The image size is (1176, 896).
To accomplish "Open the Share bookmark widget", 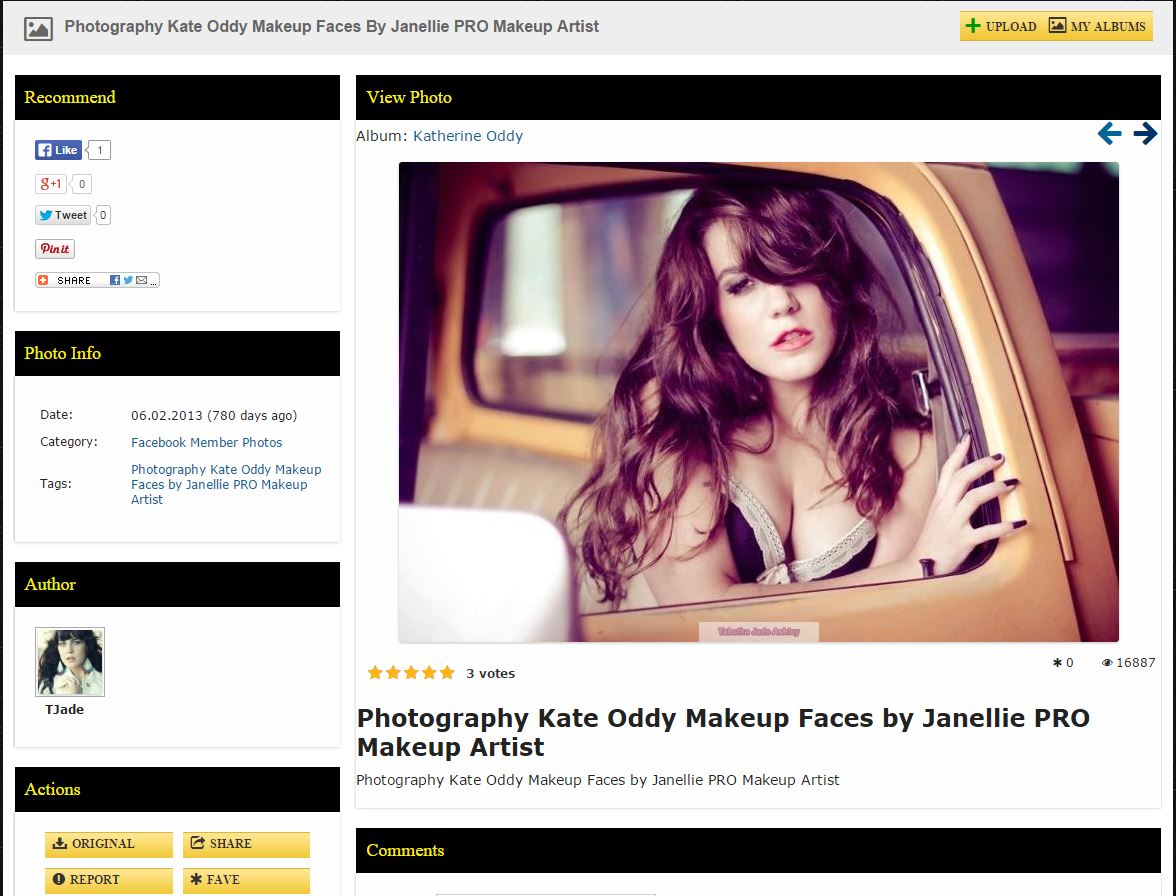I will (97, 280).
